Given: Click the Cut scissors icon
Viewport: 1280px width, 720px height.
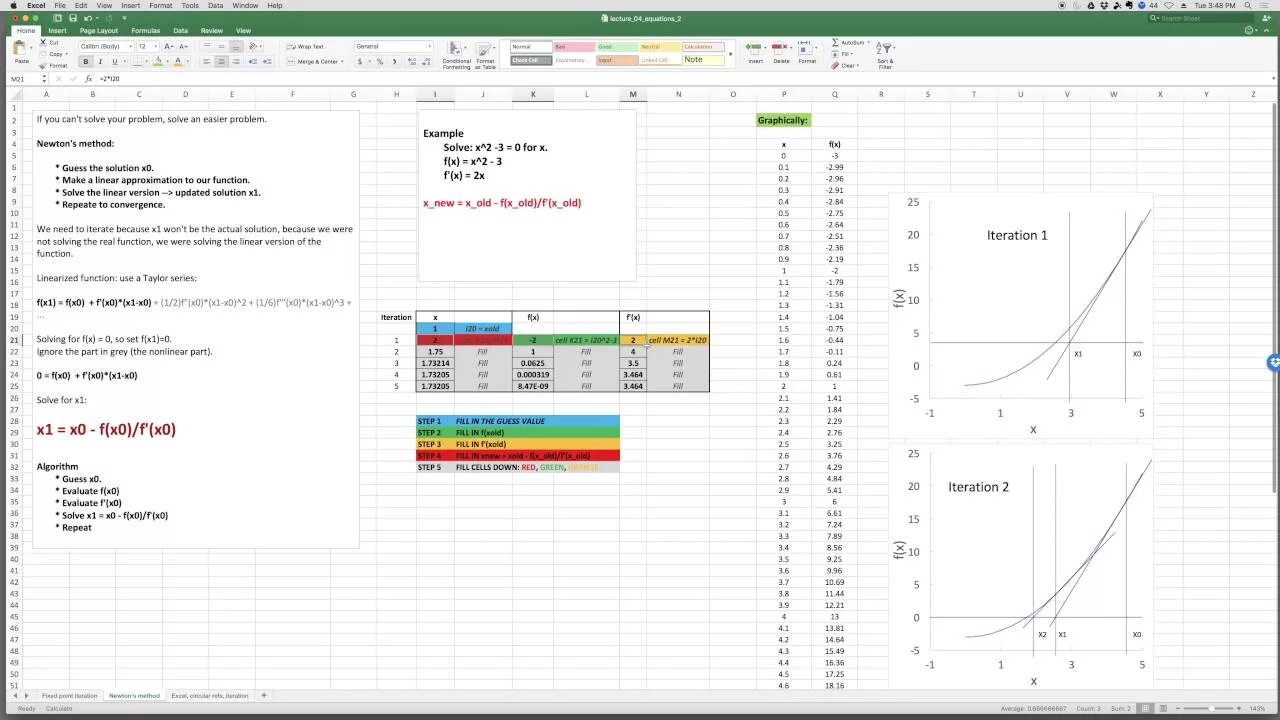Looking at the screenshot, I should pyautogui.click(x=43, y=43).
